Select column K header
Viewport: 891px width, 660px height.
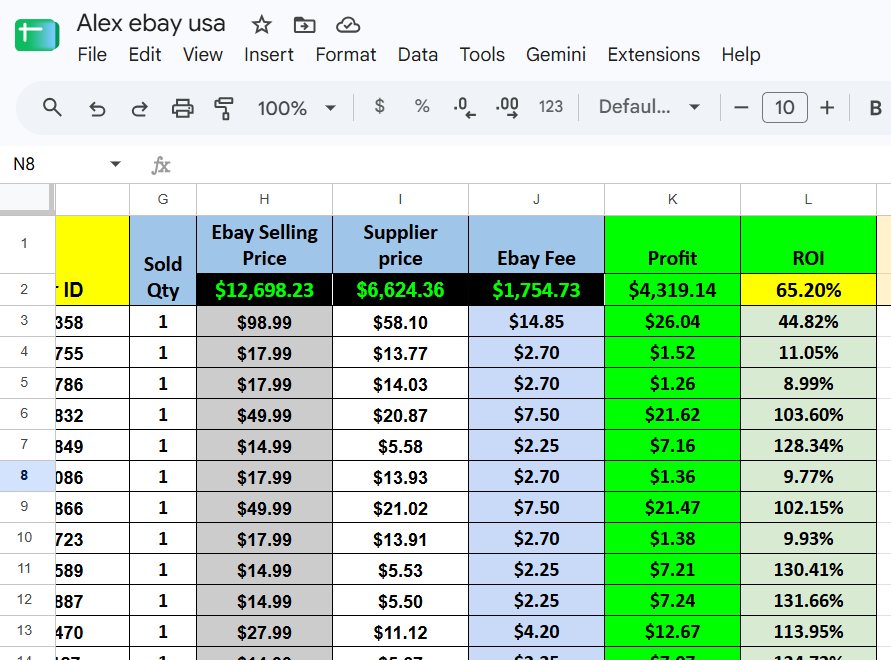(x=672, y=200)
